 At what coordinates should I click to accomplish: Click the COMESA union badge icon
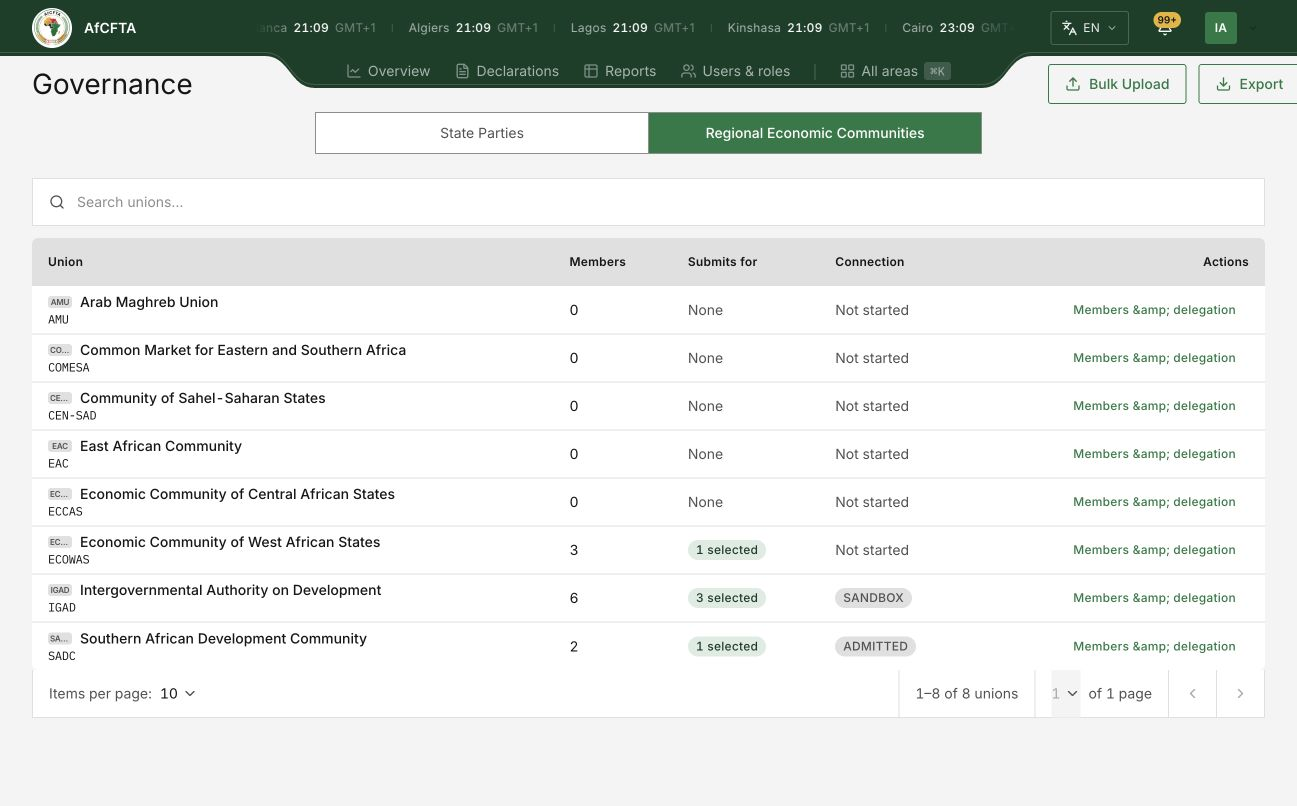[x=60, y=350]
